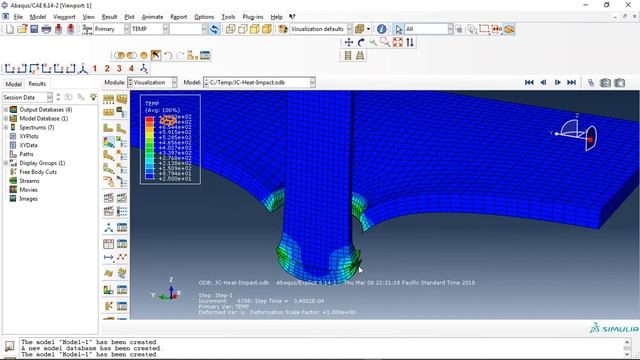Click the blue query information icon
This screenshot has height=360, width=640.
point(381,29)
